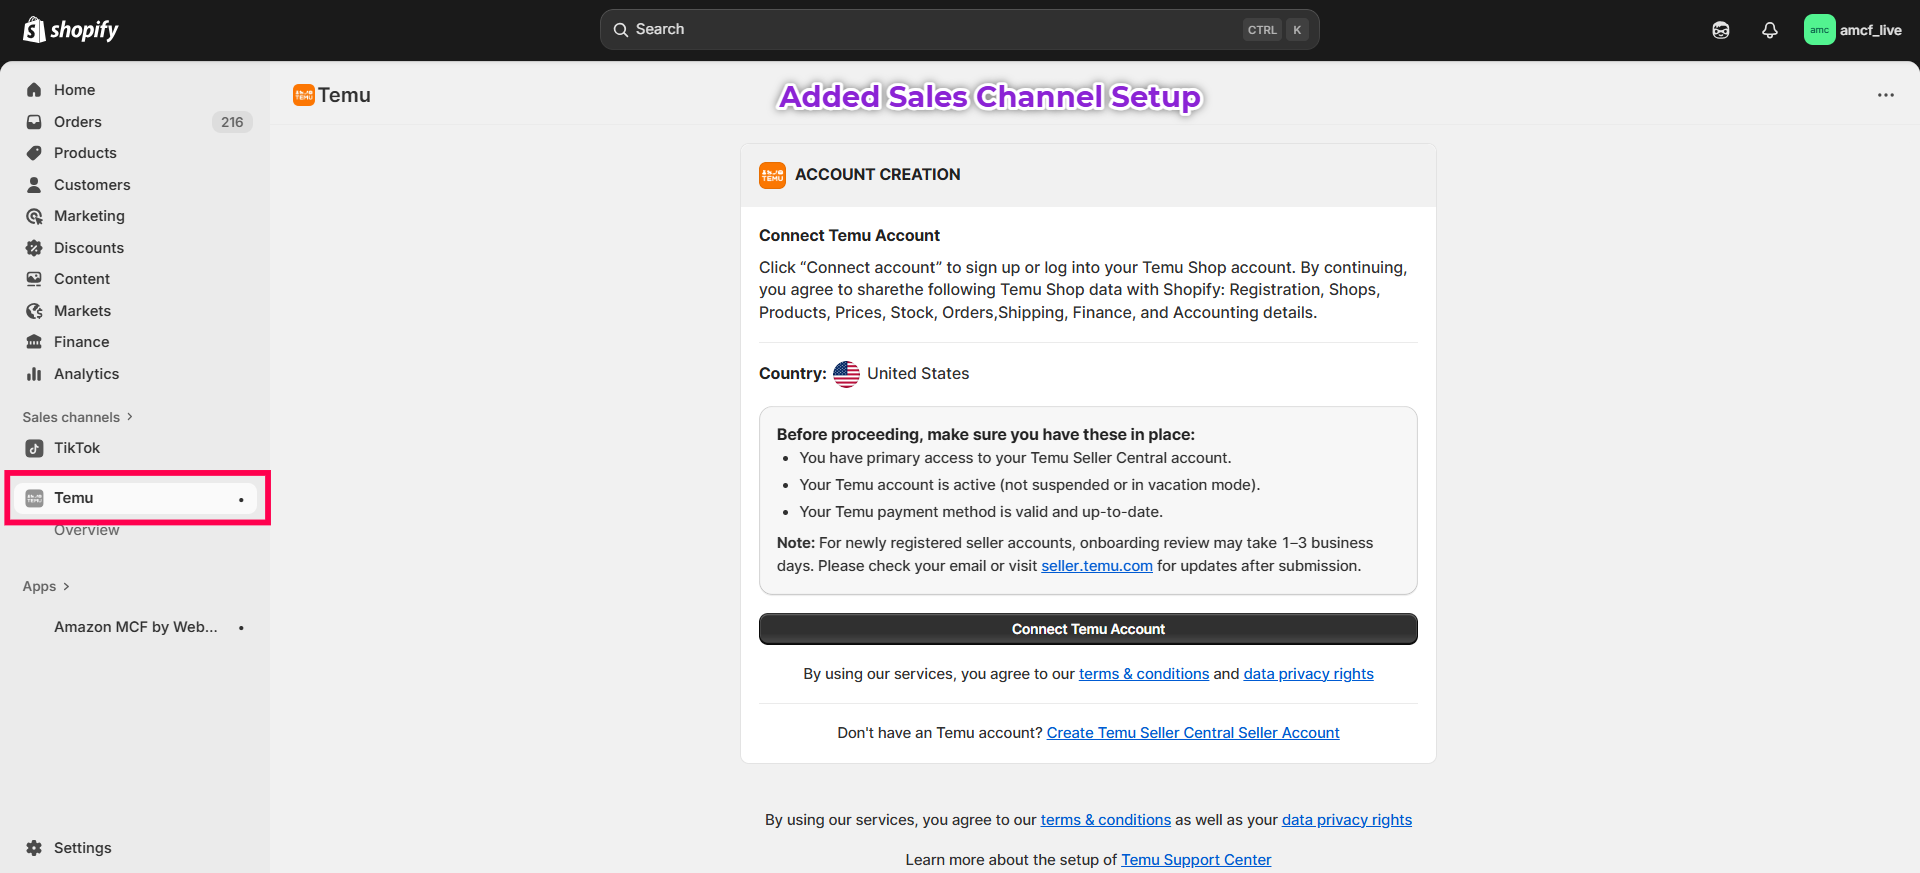Click the Shopify logo
The width and height of the screenshot is (1920, 873).
(70, 30)
